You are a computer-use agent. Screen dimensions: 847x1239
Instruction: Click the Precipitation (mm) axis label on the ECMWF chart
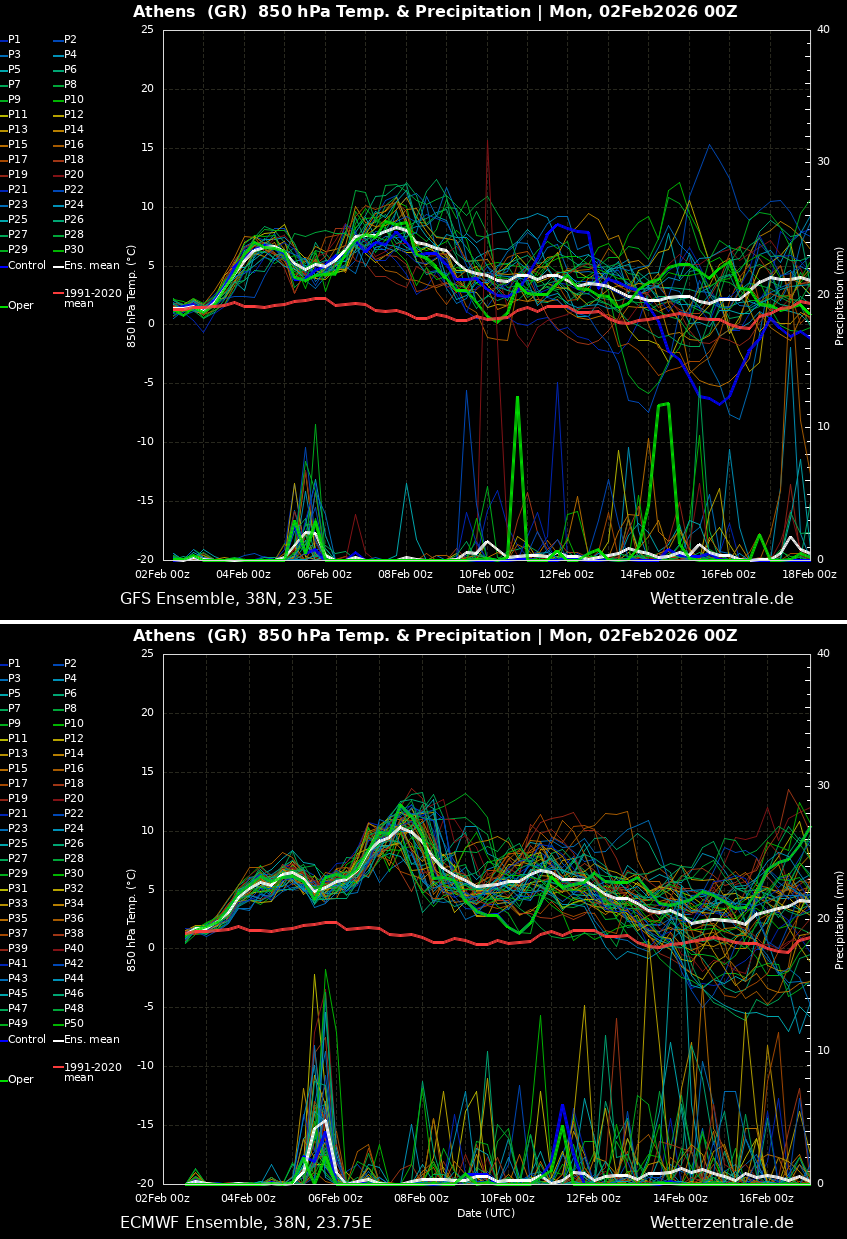(840, 919)
